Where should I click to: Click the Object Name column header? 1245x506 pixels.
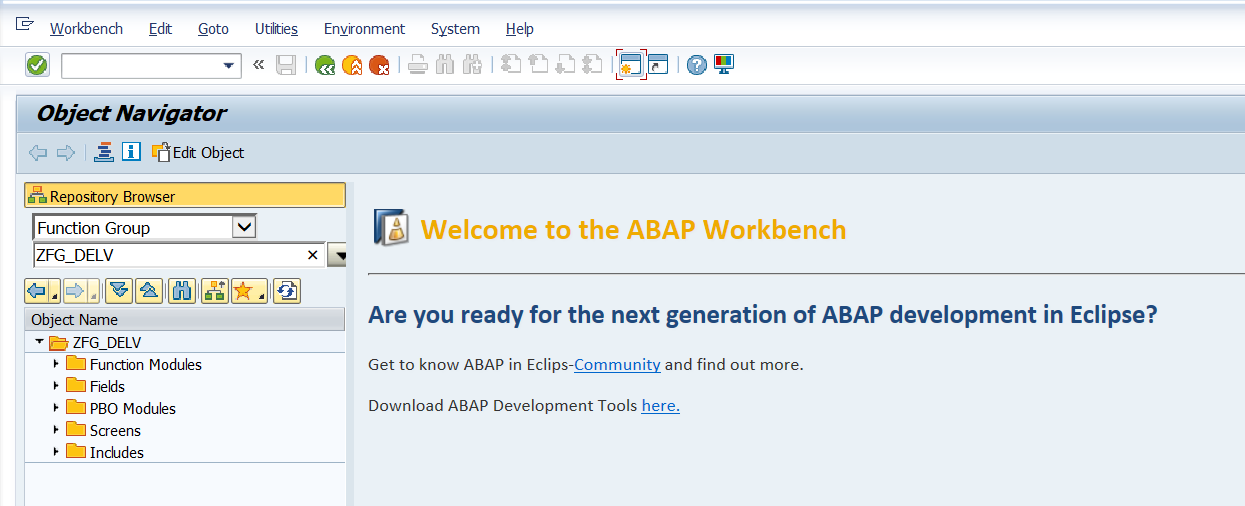(185, 320)
